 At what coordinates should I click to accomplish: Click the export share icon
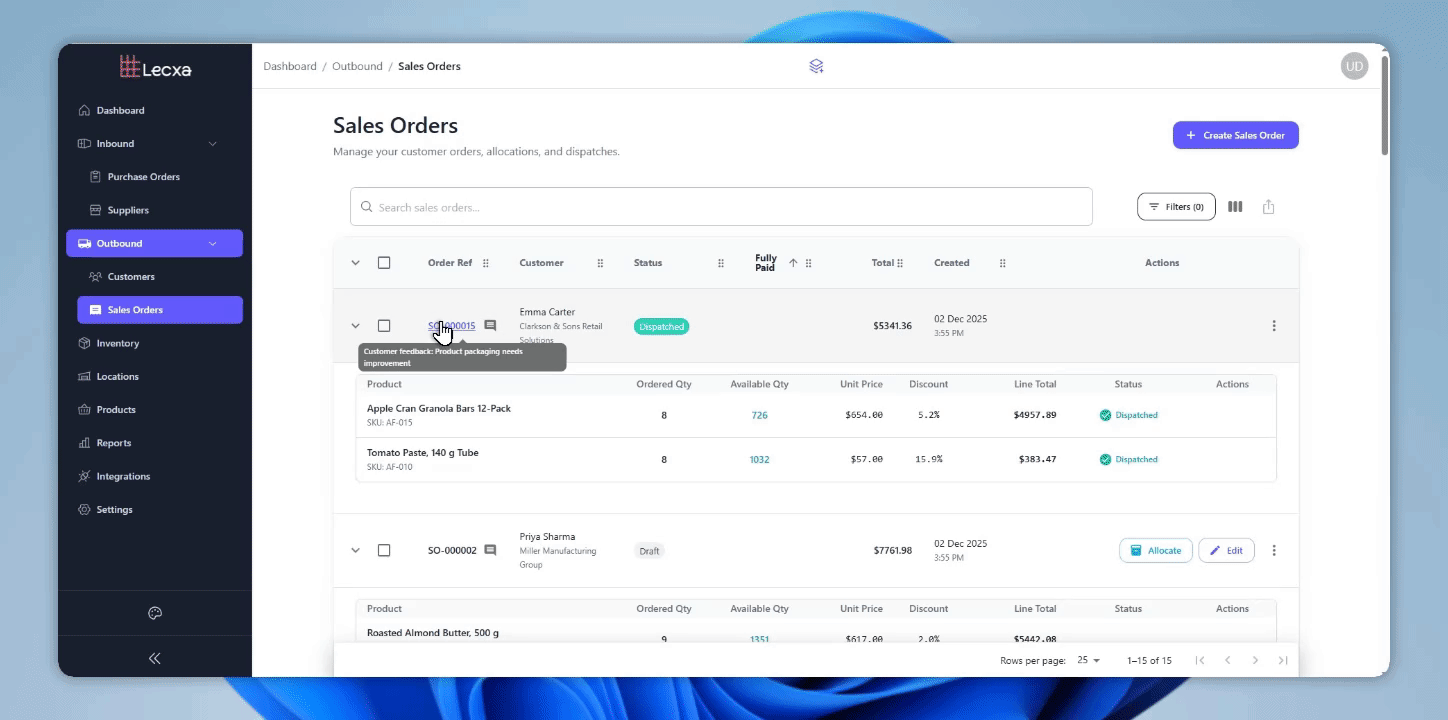pos(1268,207)
